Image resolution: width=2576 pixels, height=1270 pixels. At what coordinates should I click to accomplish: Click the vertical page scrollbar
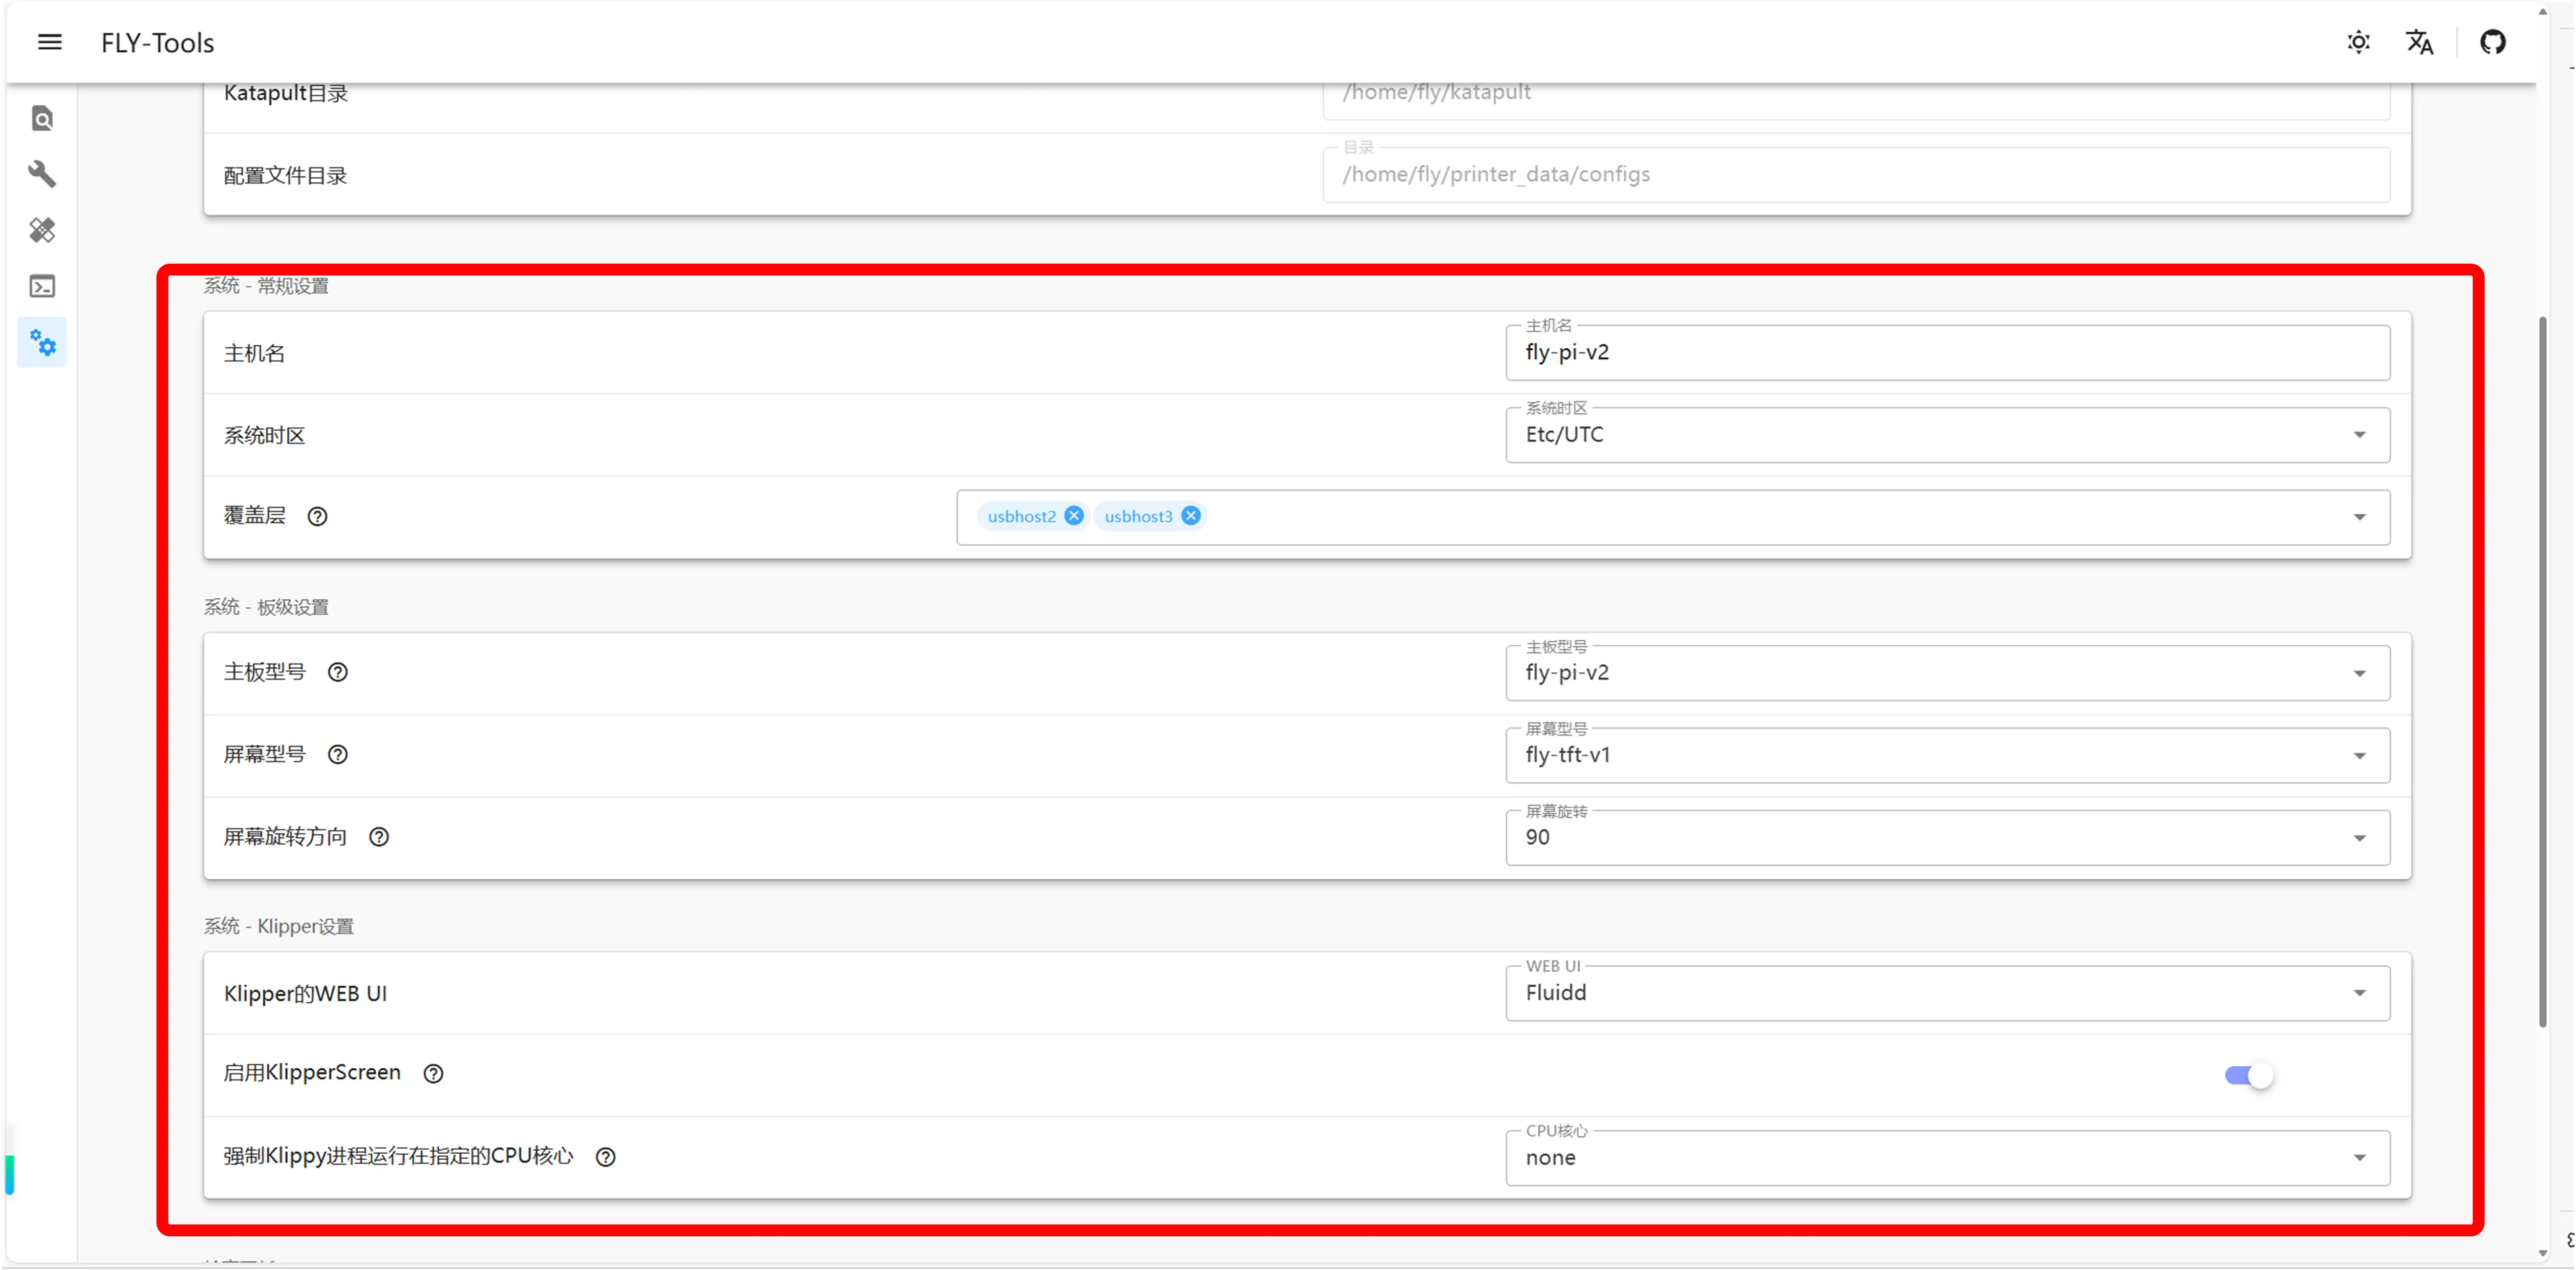click(2542, 670)
